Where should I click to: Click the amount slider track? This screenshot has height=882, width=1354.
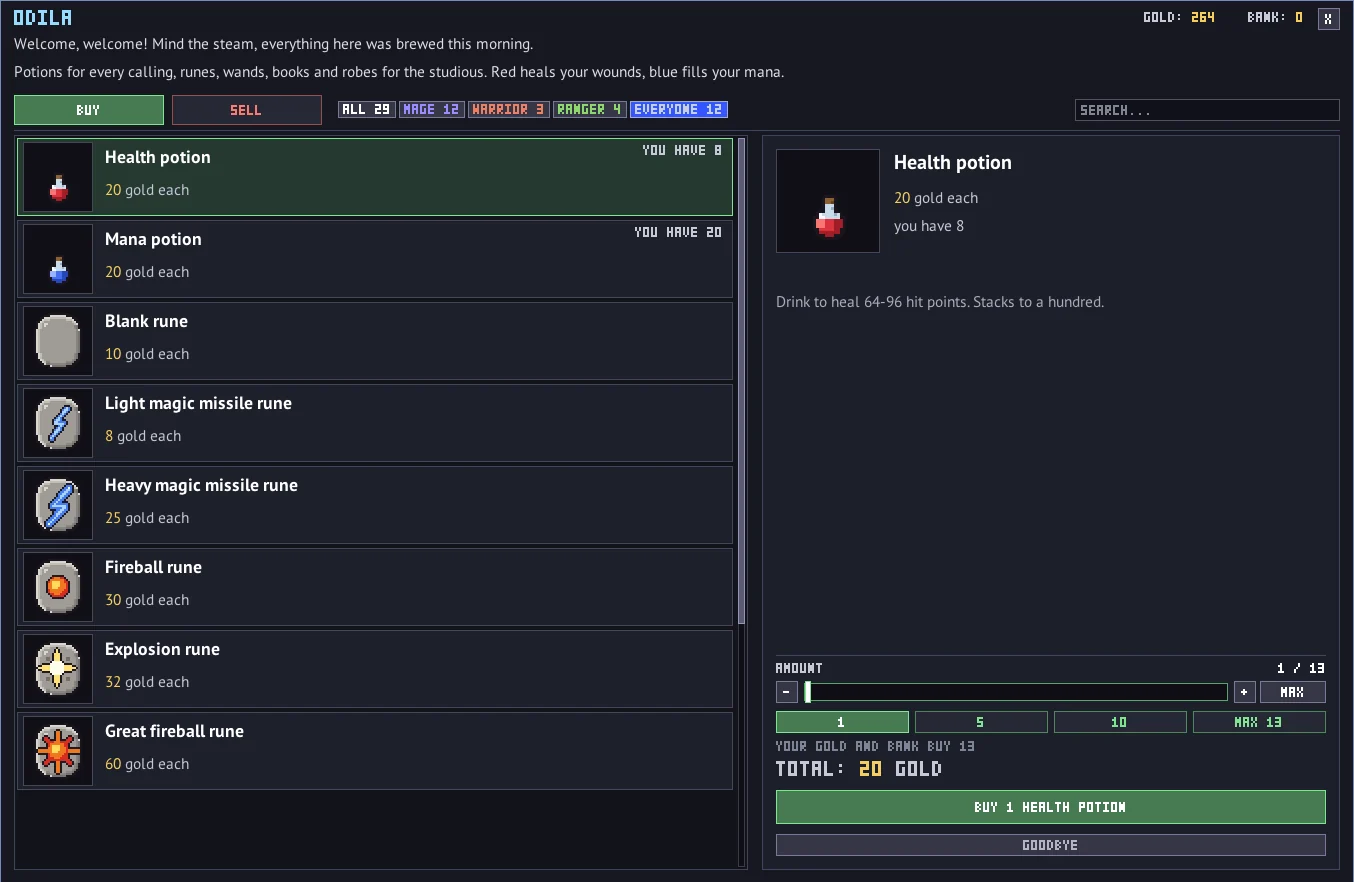point(1016,692)
